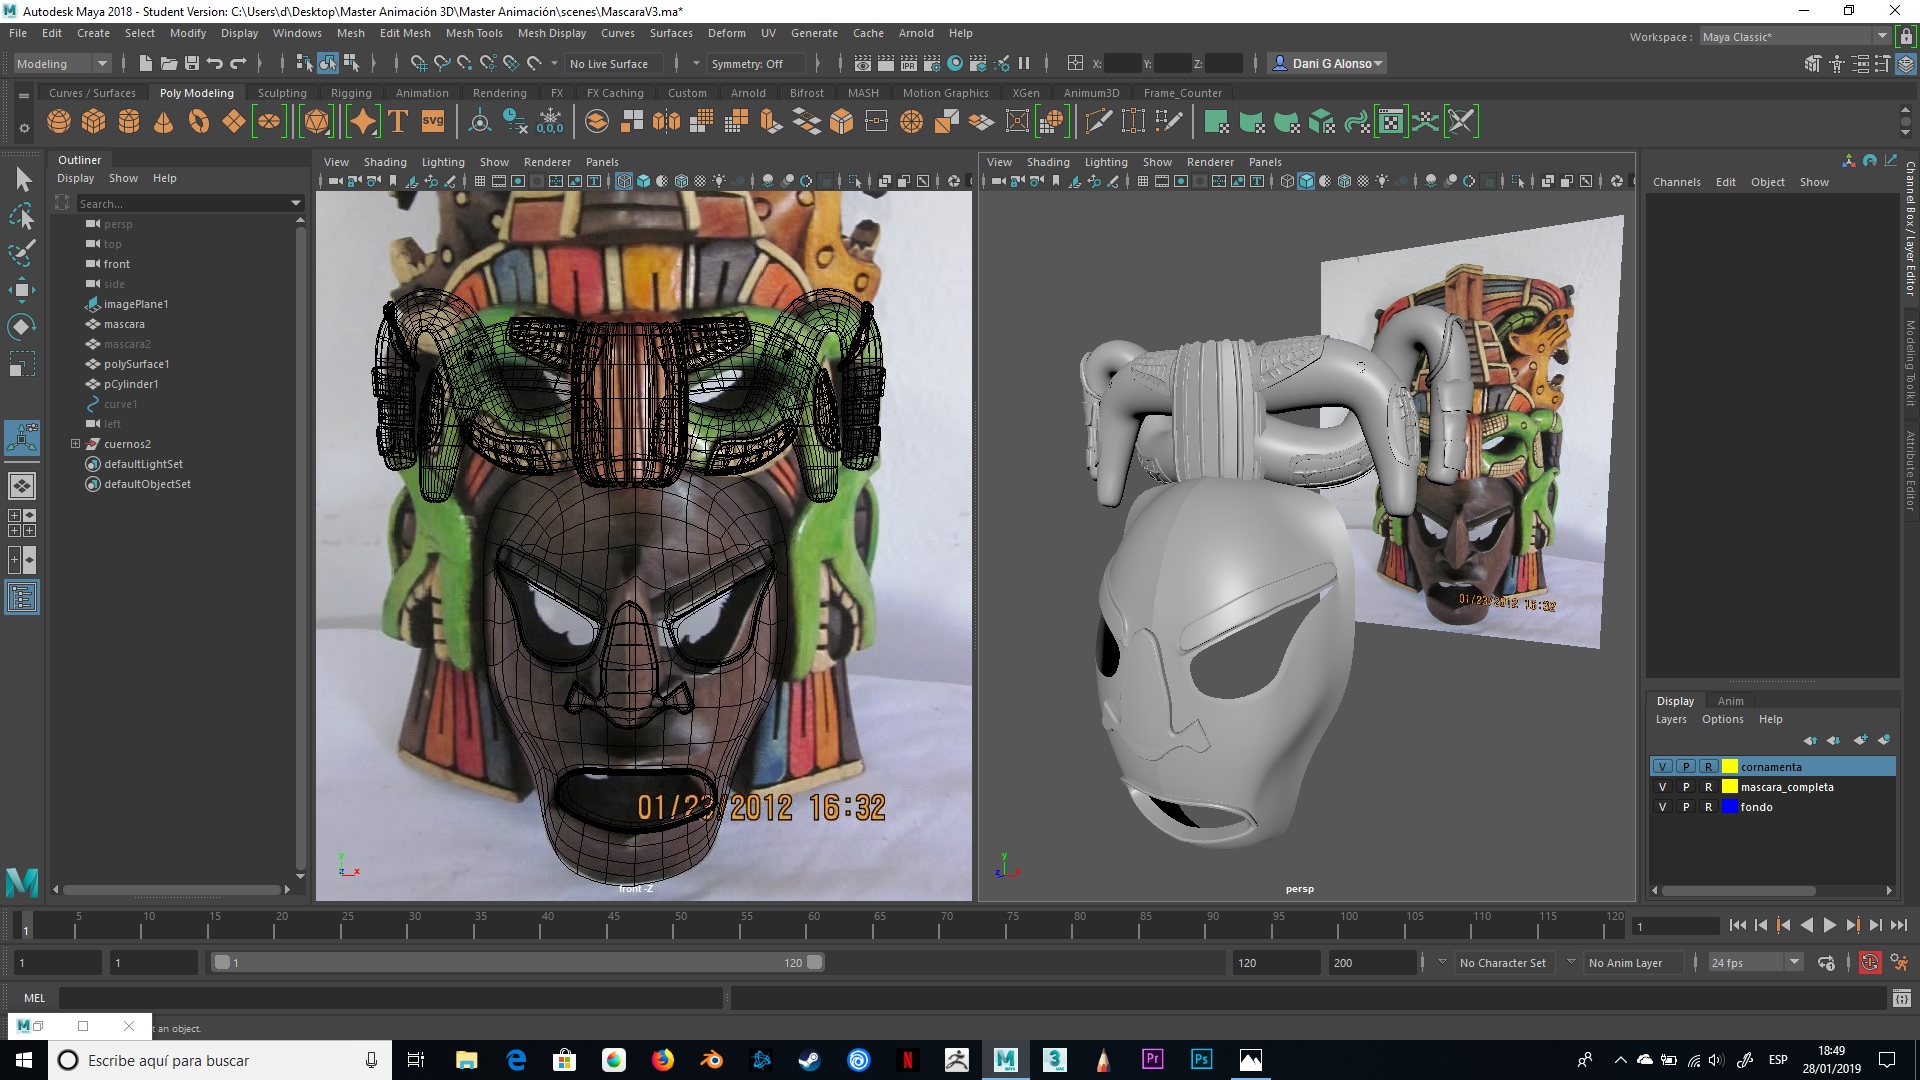Switch to the Sculpting shelf tab

point(282,93)
